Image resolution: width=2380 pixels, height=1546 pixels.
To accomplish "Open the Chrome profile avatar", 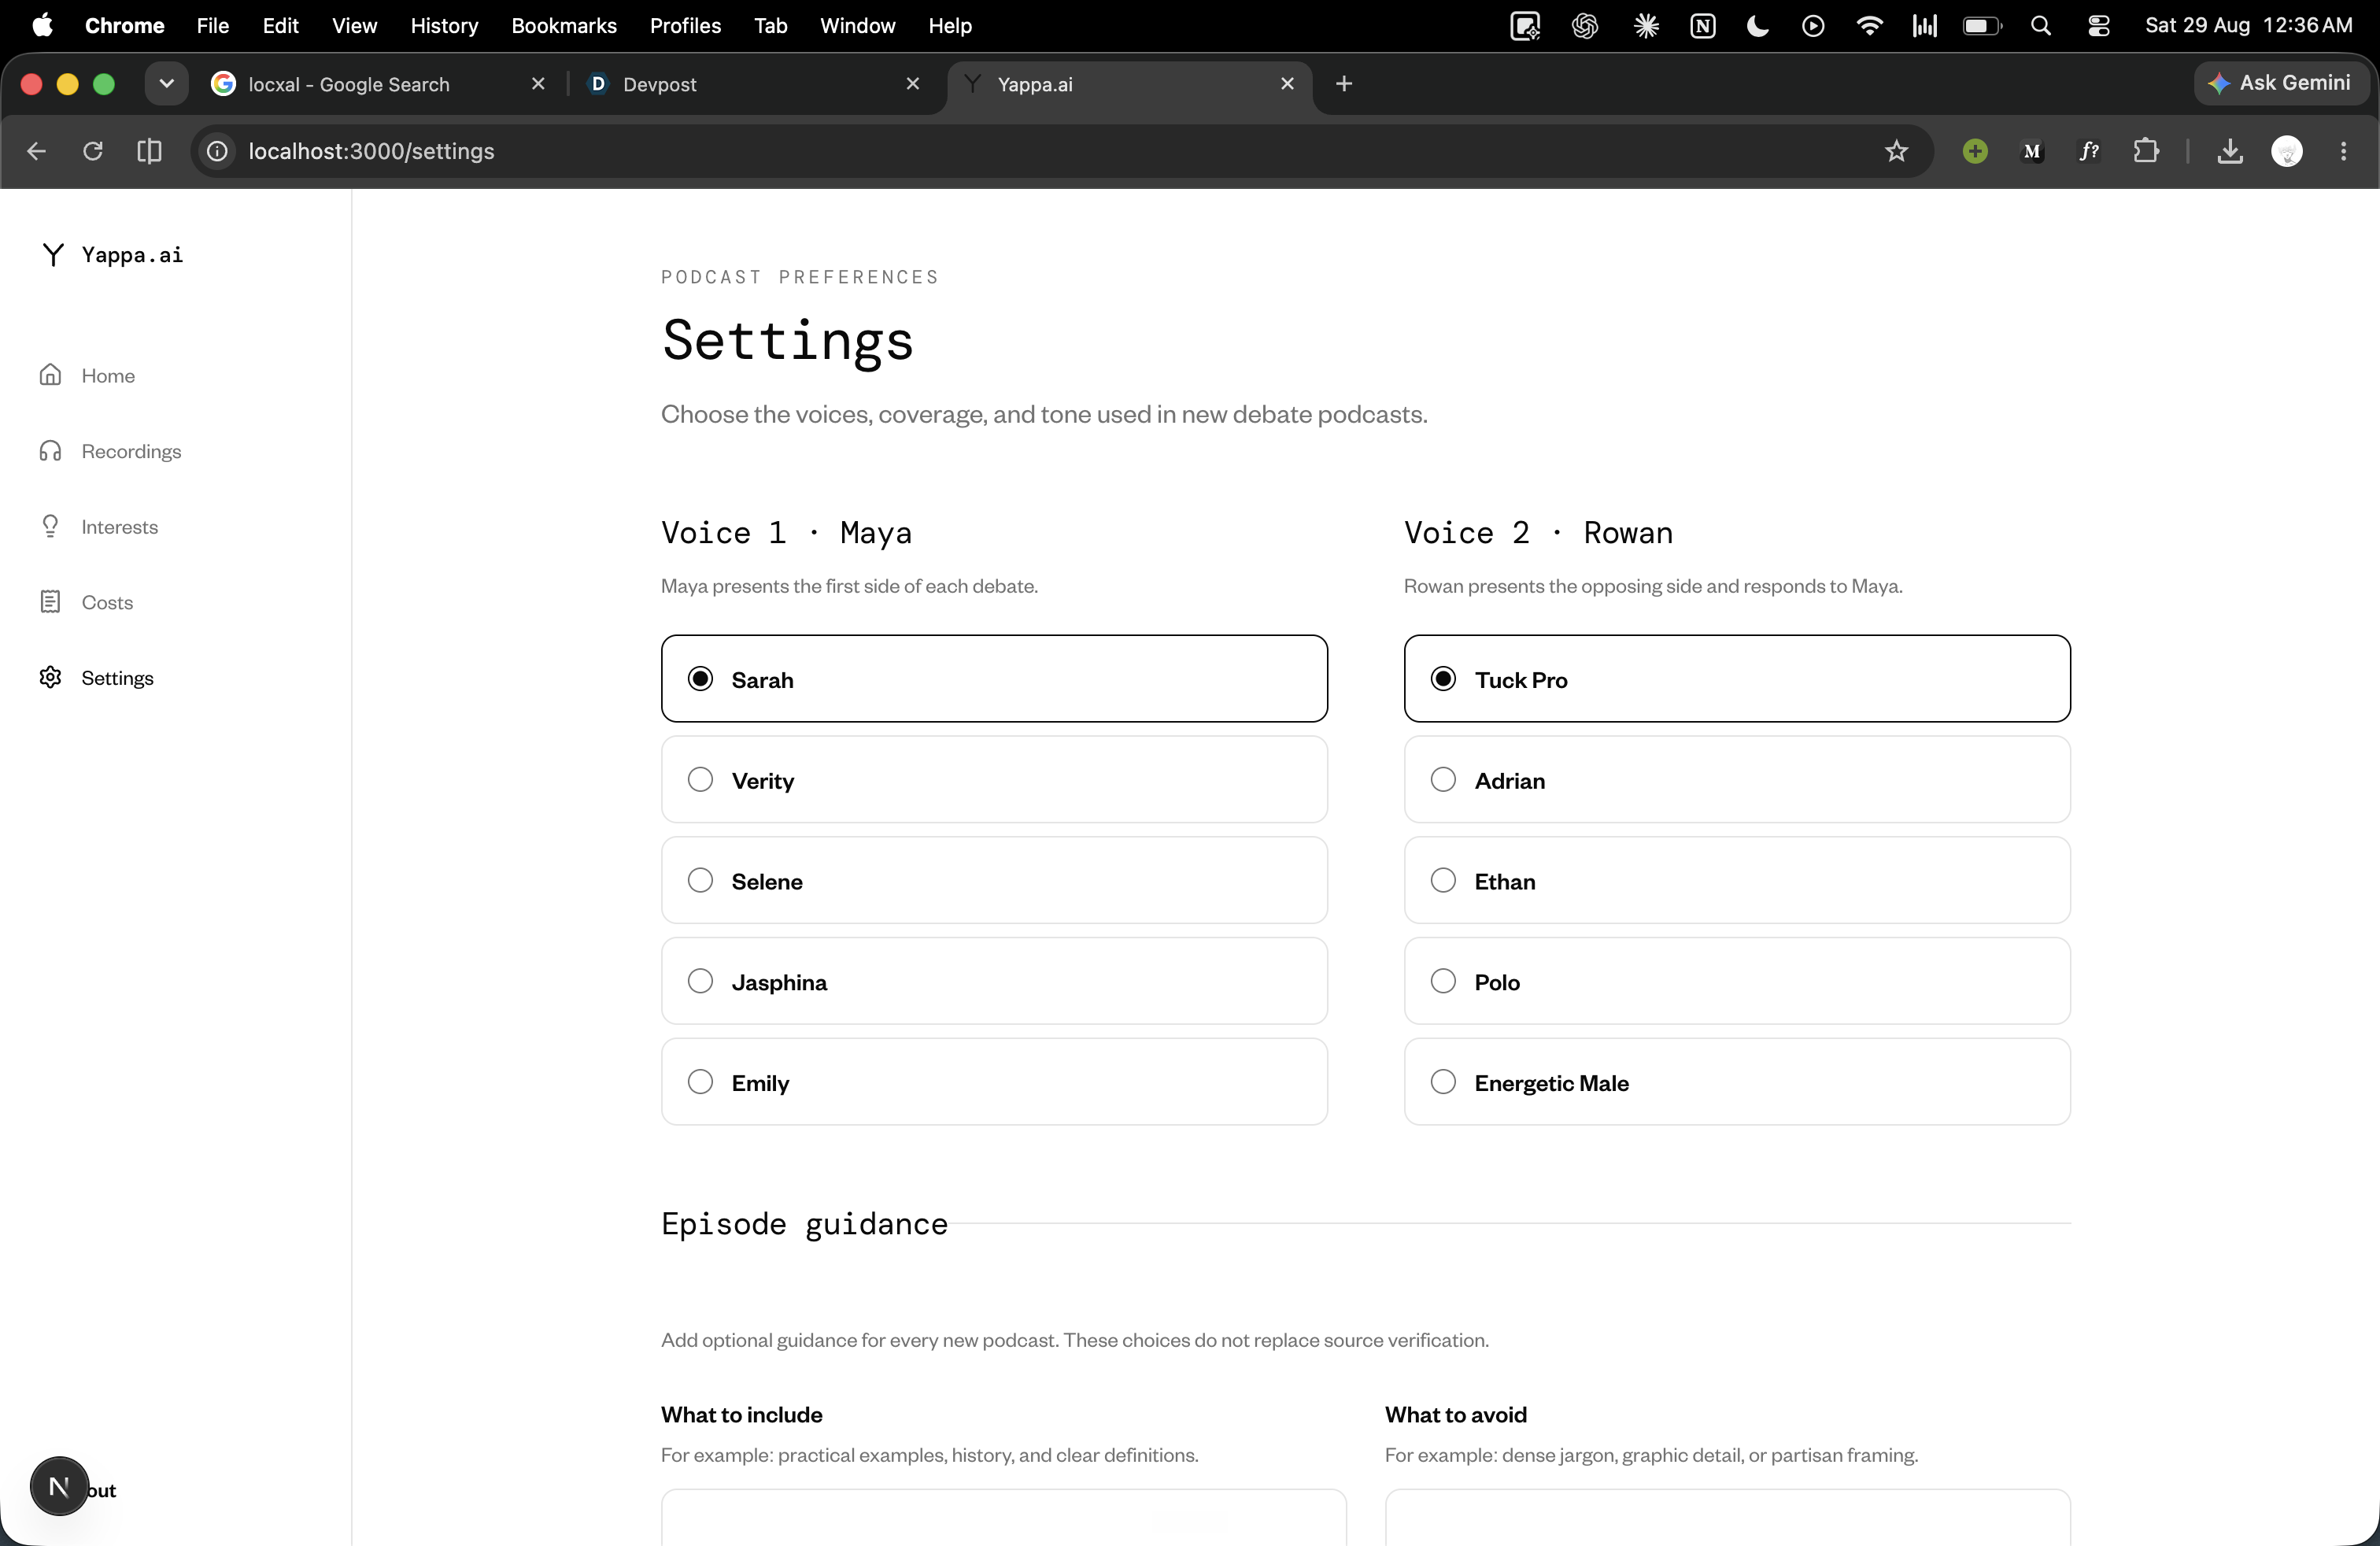I will pyautogui.click(x=2287, y=151).
